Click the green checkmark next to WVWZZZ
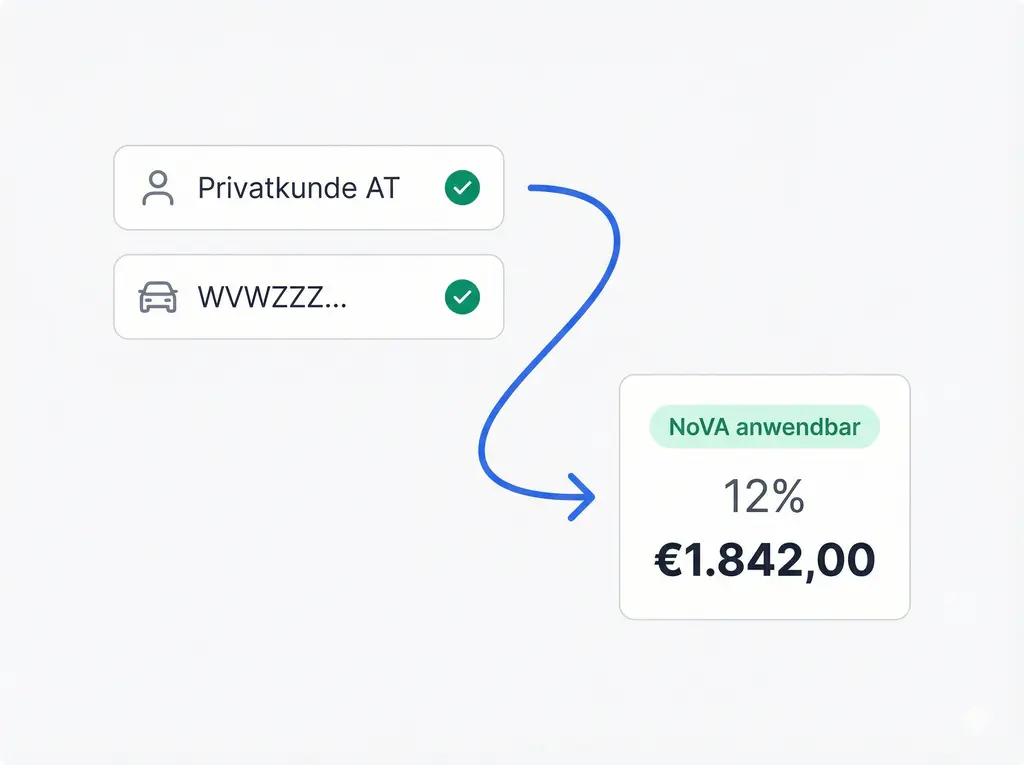The image size is (1024, 765). tap(462, 297)
